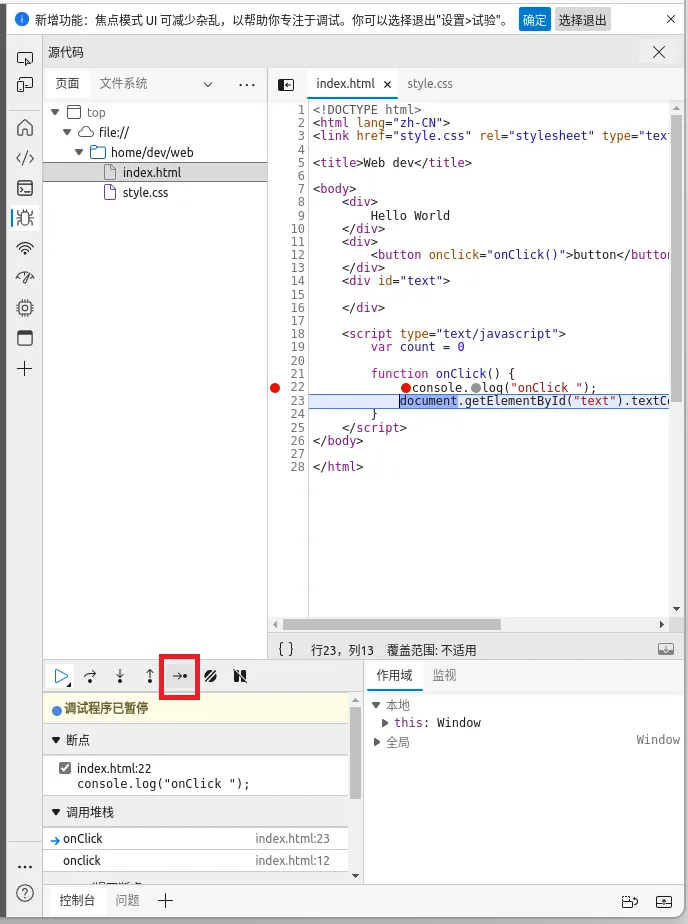Click the 选择退出 button

[x=583, y=19]
